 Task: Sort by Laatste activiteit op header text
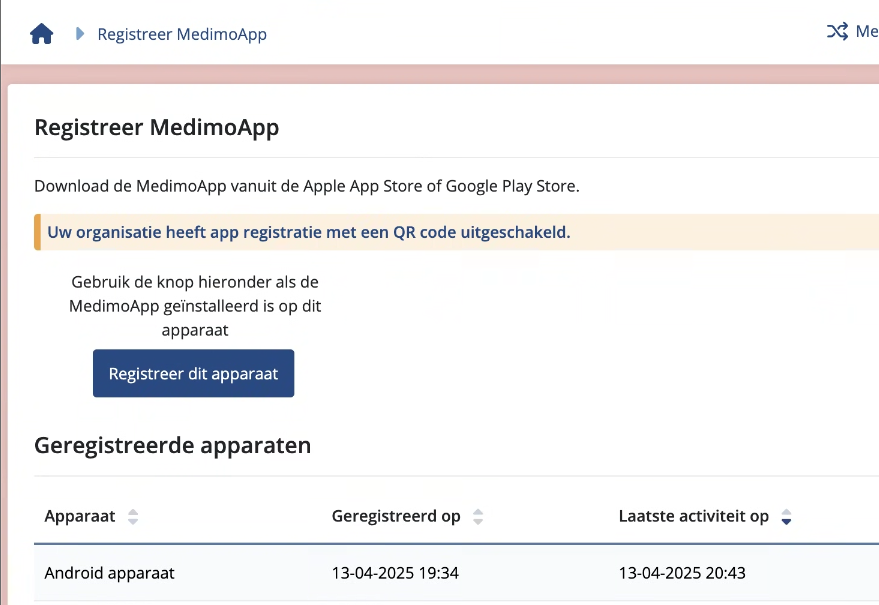693,516
